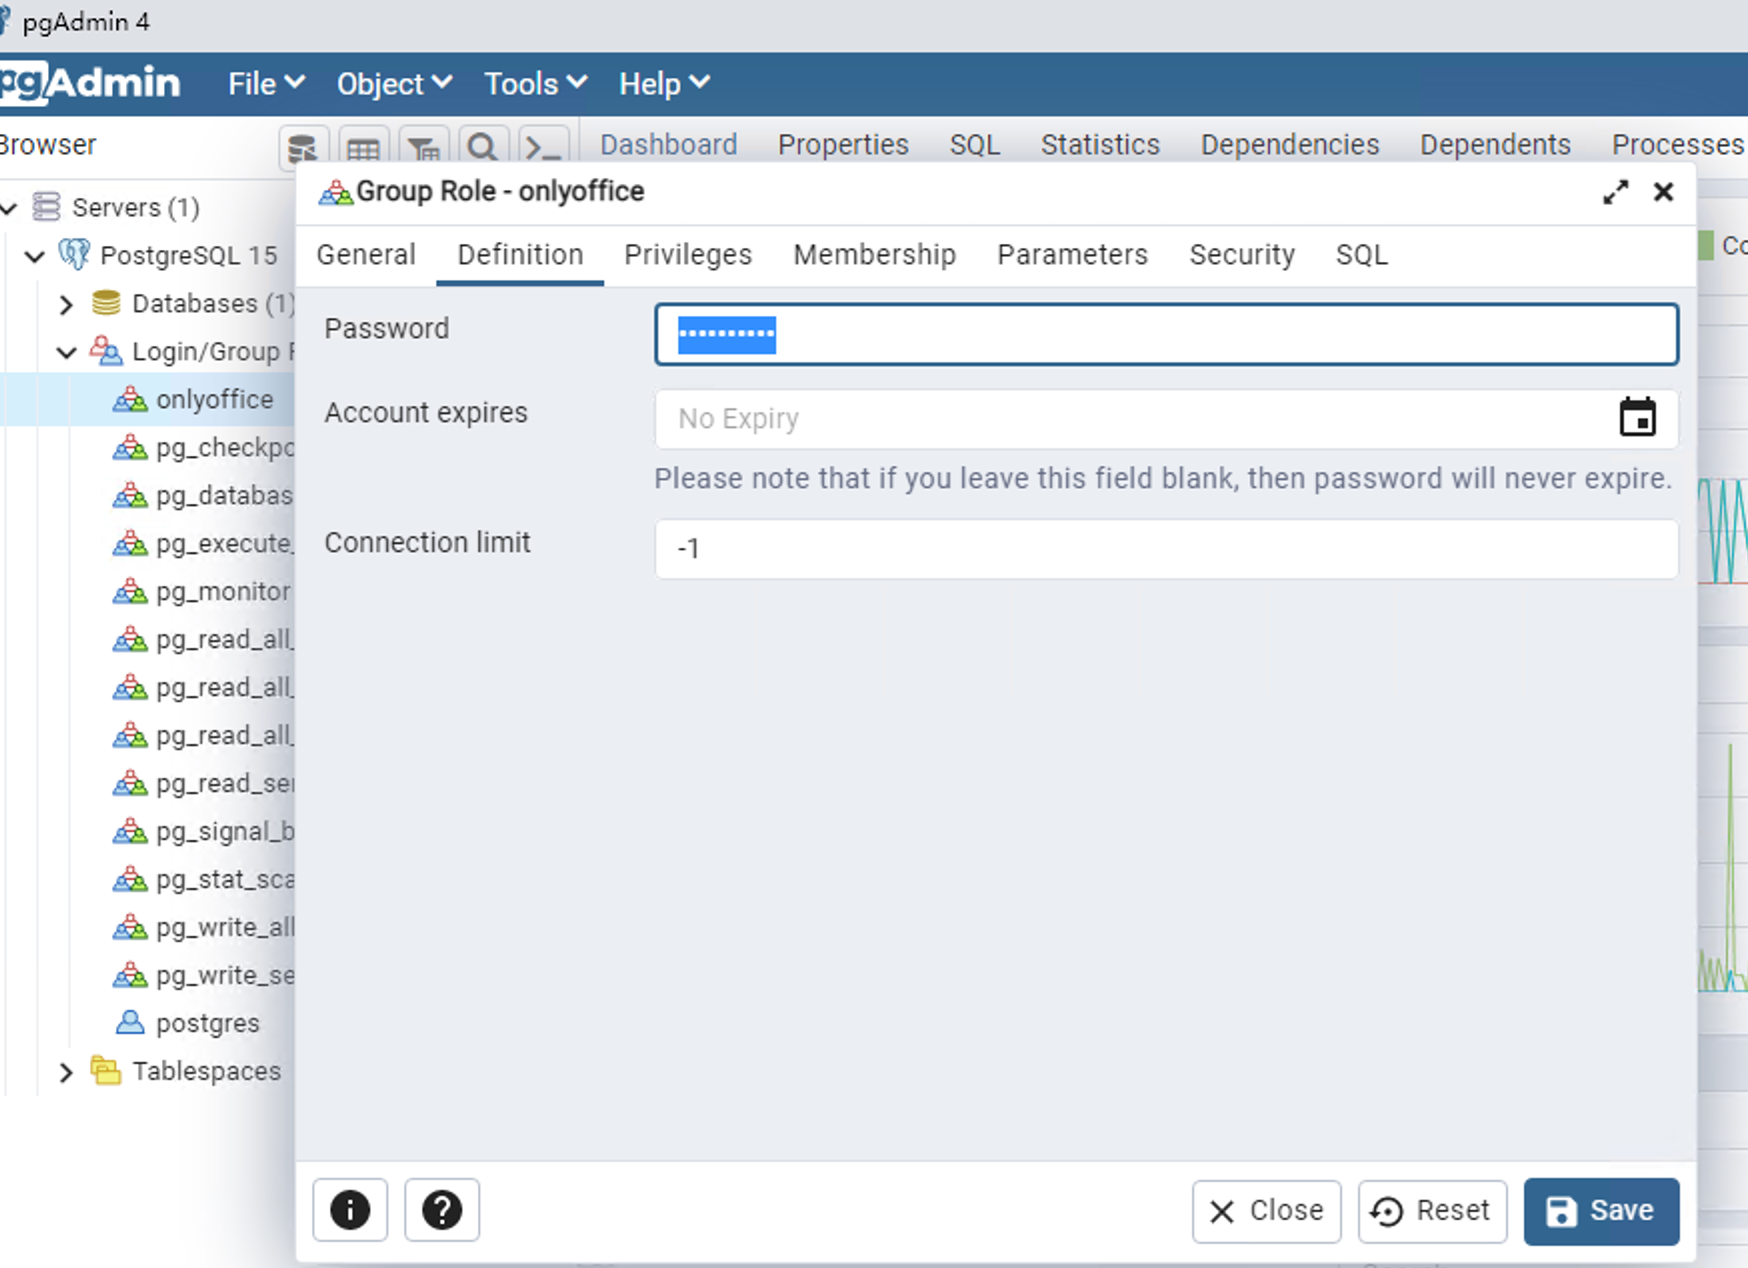The height and width of the screenshot is (1268, 1748).
Task: Expand the Databases tree node
Action: (66, 304)
